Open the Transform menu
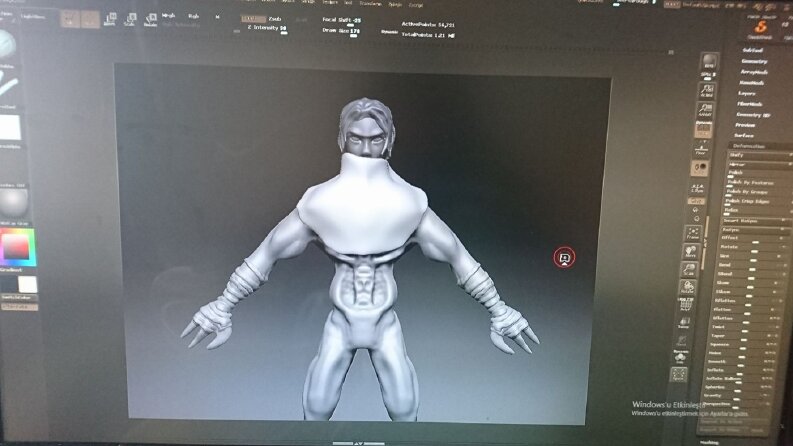This screenshot has height=446, width=793. 370,4
